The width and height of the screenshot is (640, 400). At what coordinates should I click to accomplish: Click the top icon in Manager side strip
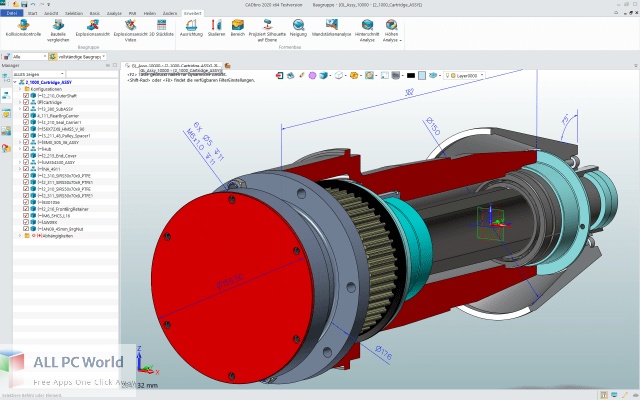(x=6, y=78)
